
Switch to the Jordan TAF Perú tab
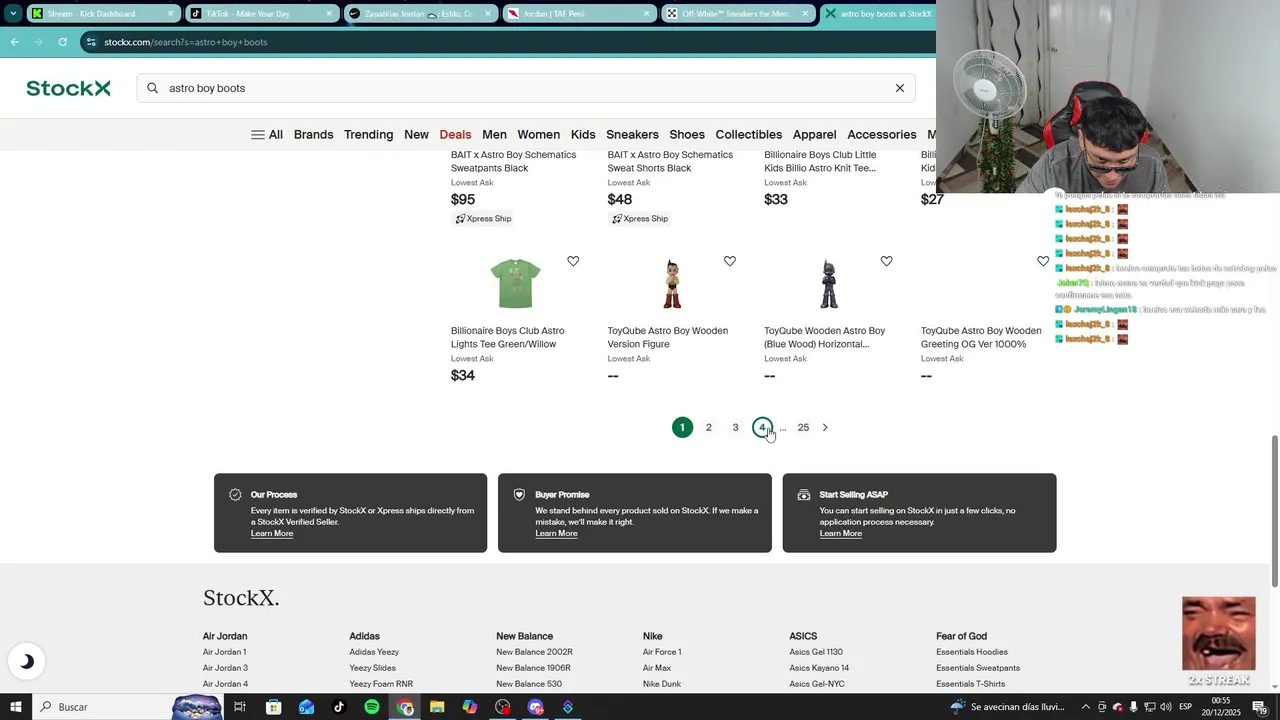(579, 14)
